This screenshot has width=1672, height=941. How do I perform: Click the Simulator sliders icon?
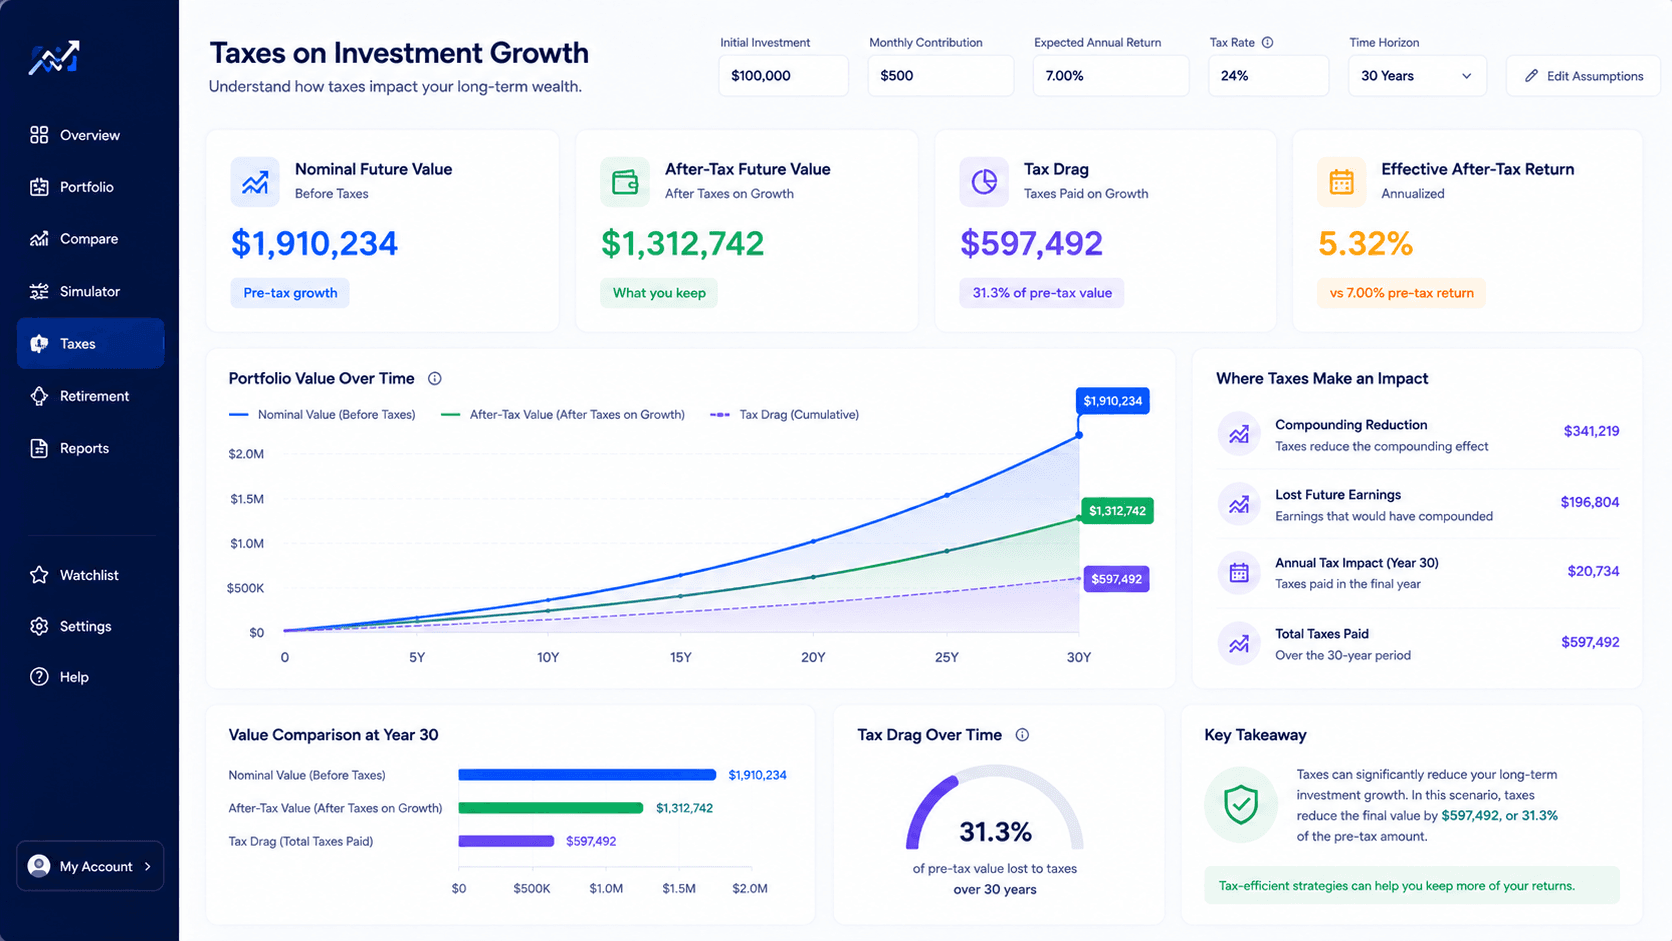point(39,291)
